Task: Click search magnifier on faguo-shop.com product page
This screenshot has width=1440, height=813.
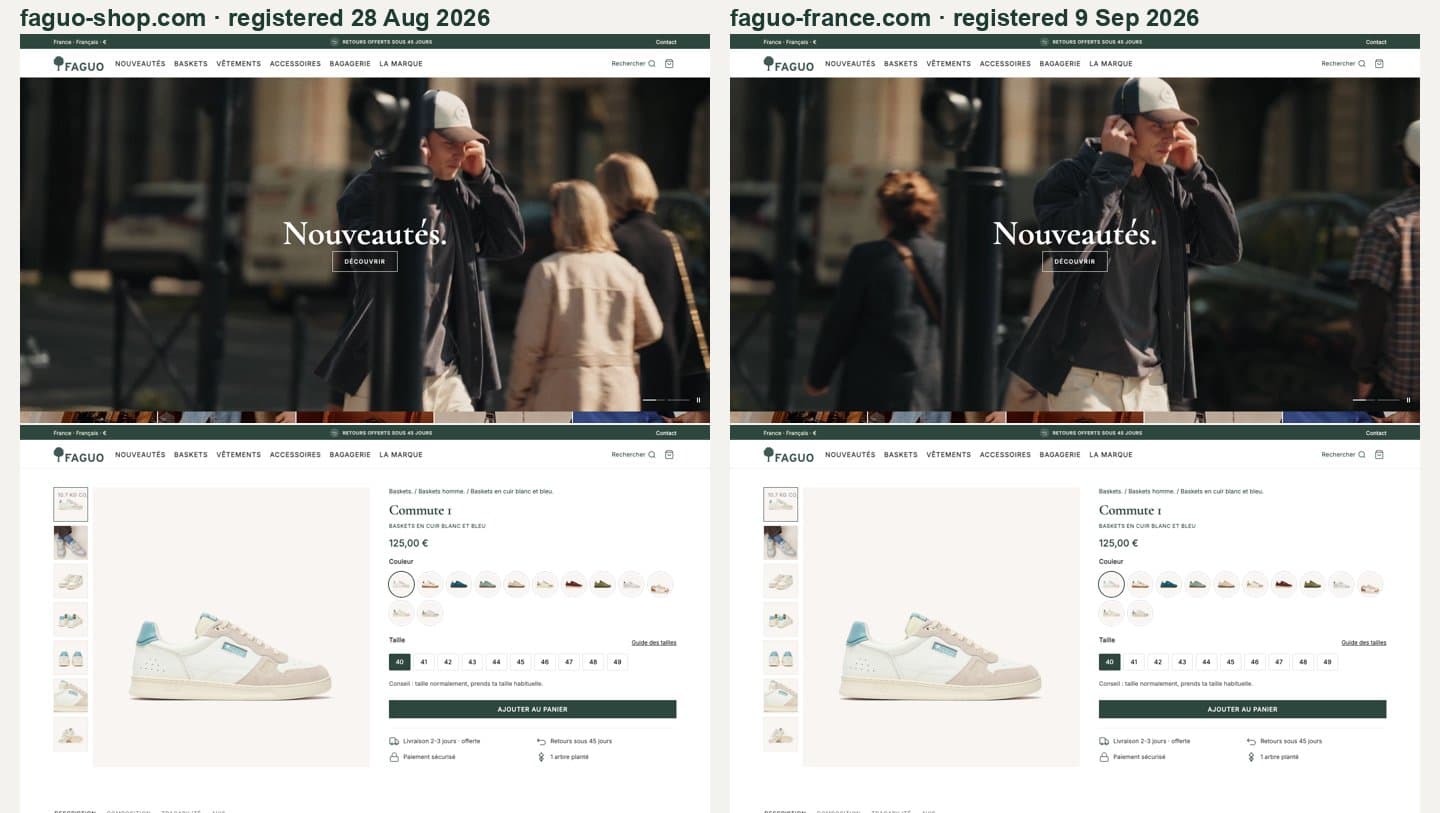Action: (x=652, y=454)
